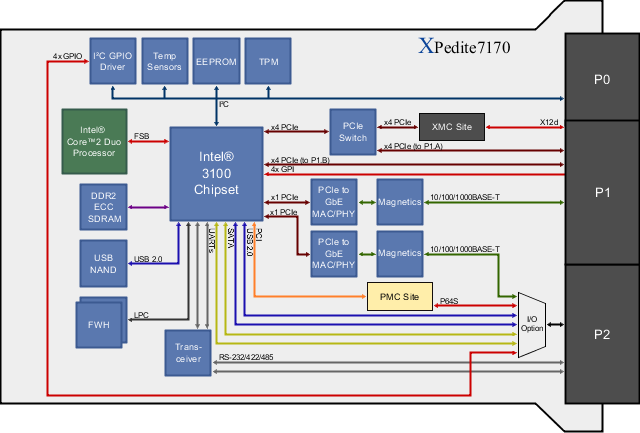This screenshot has width=640, height=433.
Task: Click the x4 PCIe (to P1.B) label
Action: coord(300,160)
